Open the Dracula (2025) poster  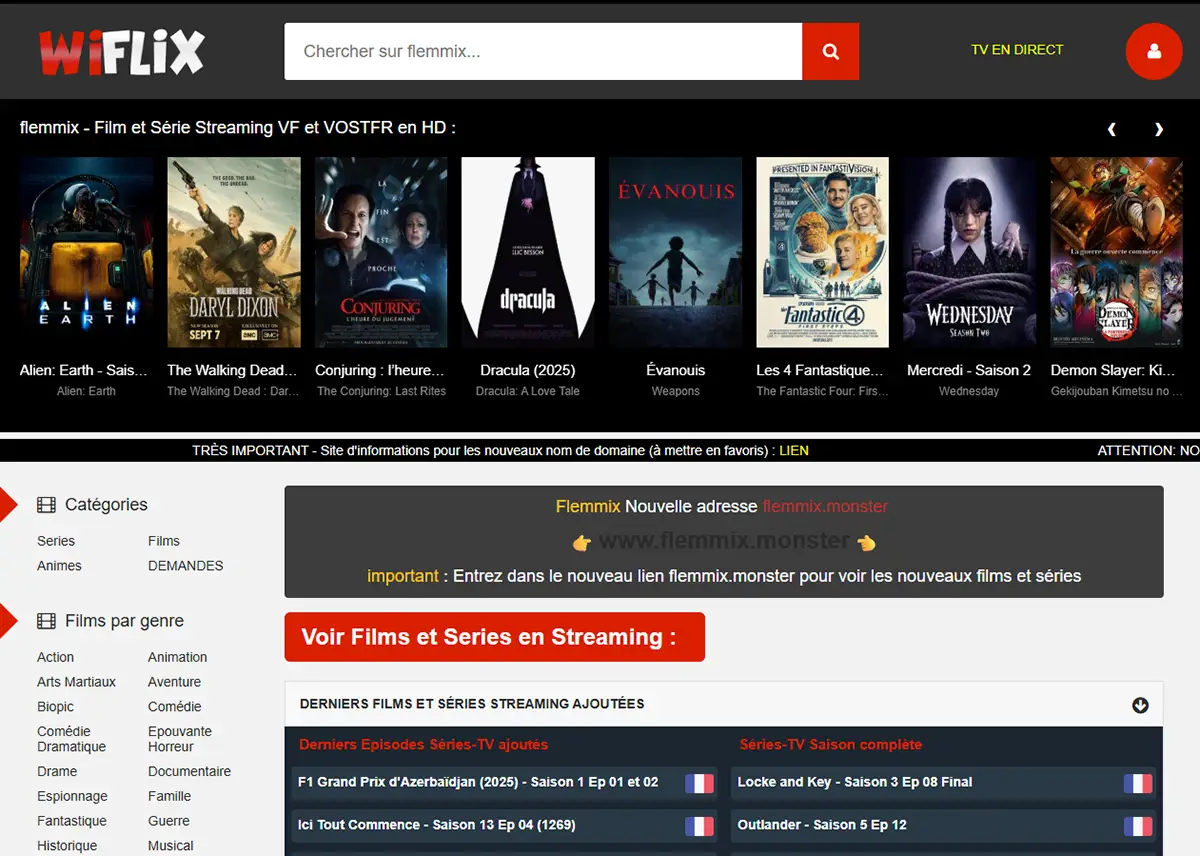tap(528, 252)
